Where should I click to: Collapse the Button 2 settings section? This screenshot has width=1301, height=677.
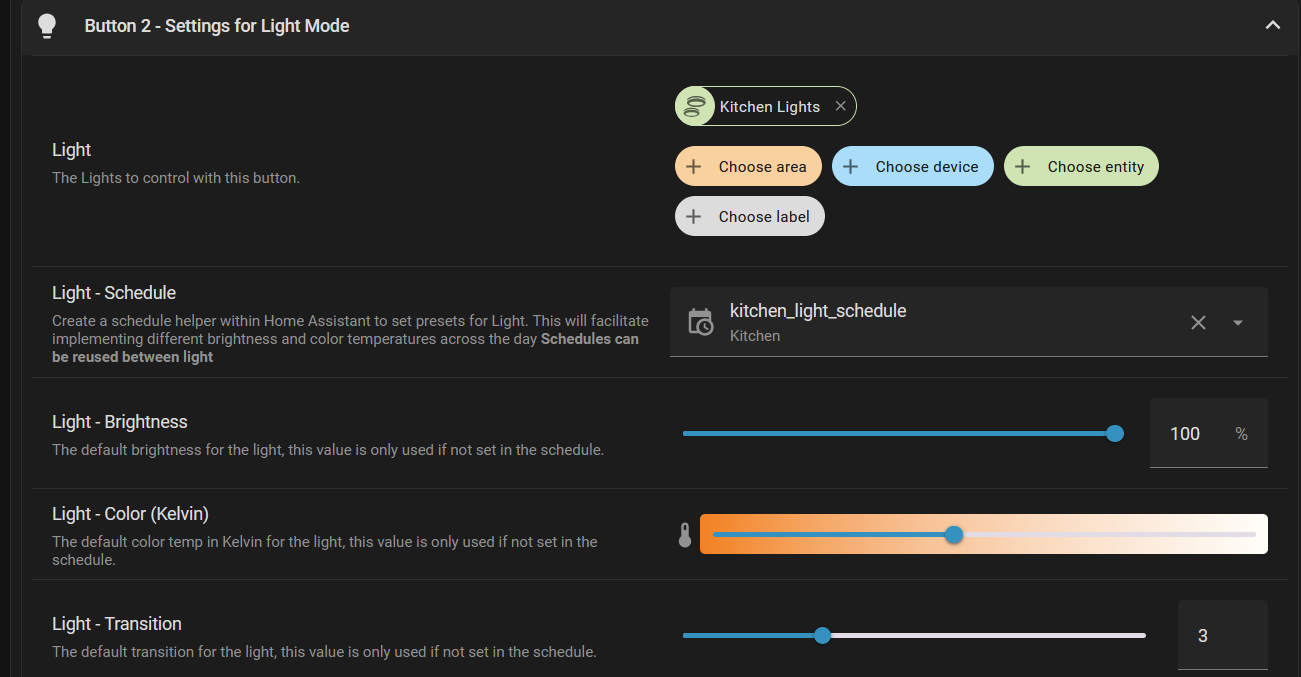click(1272, 26)
